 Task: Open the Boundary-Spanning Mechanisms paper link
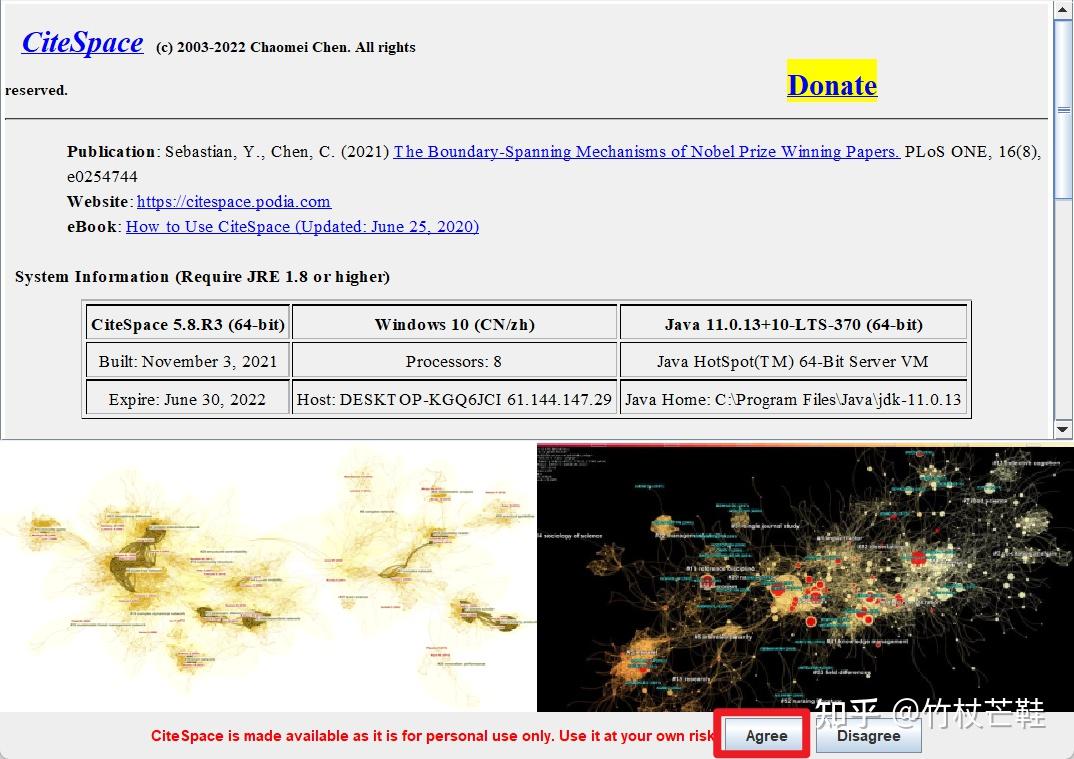647,151
